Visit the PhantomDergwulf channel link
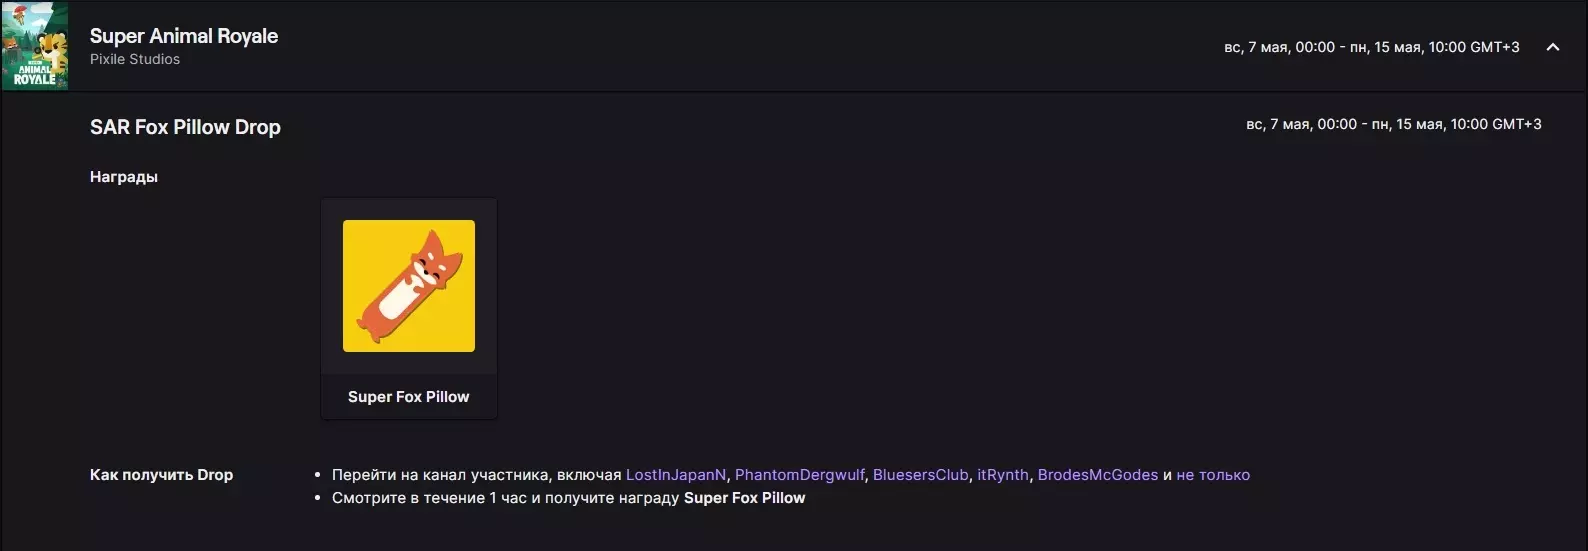This screenshot has width=1588, height=551. (800, 475)
